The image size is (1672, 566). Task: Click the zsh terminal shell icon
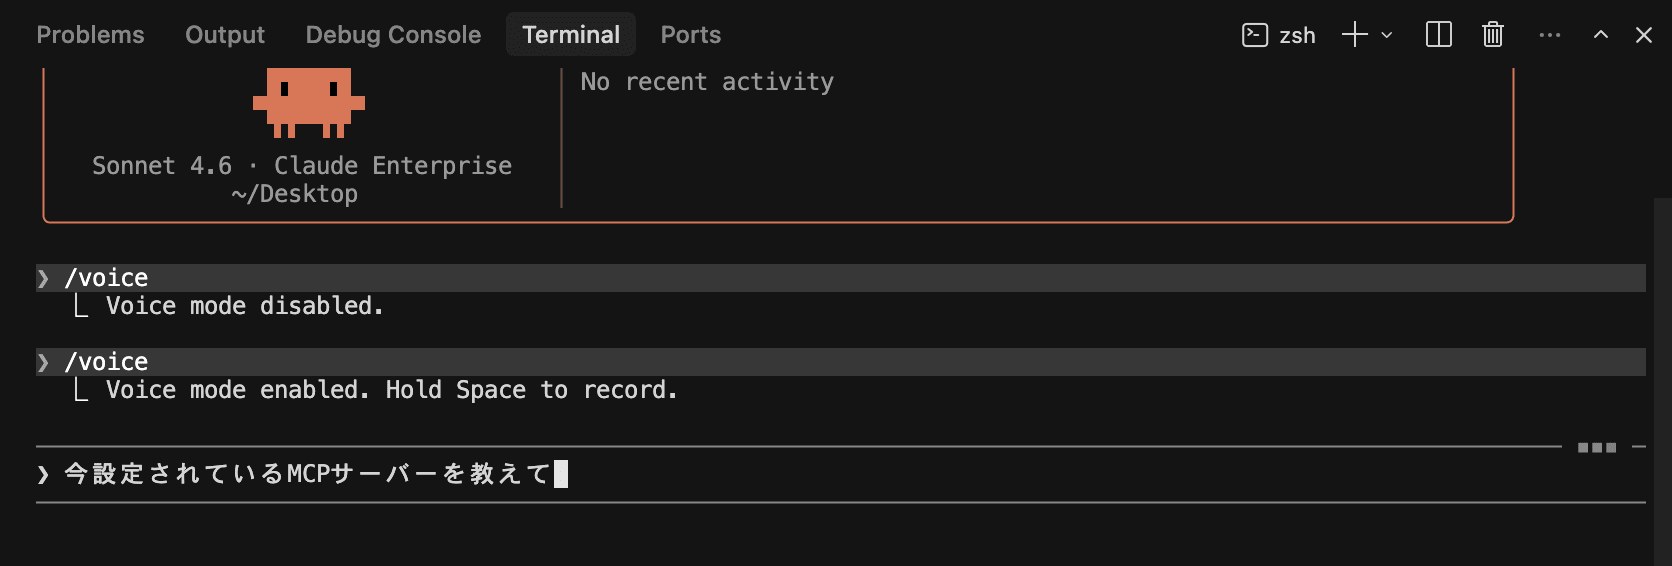point(1254,35)
